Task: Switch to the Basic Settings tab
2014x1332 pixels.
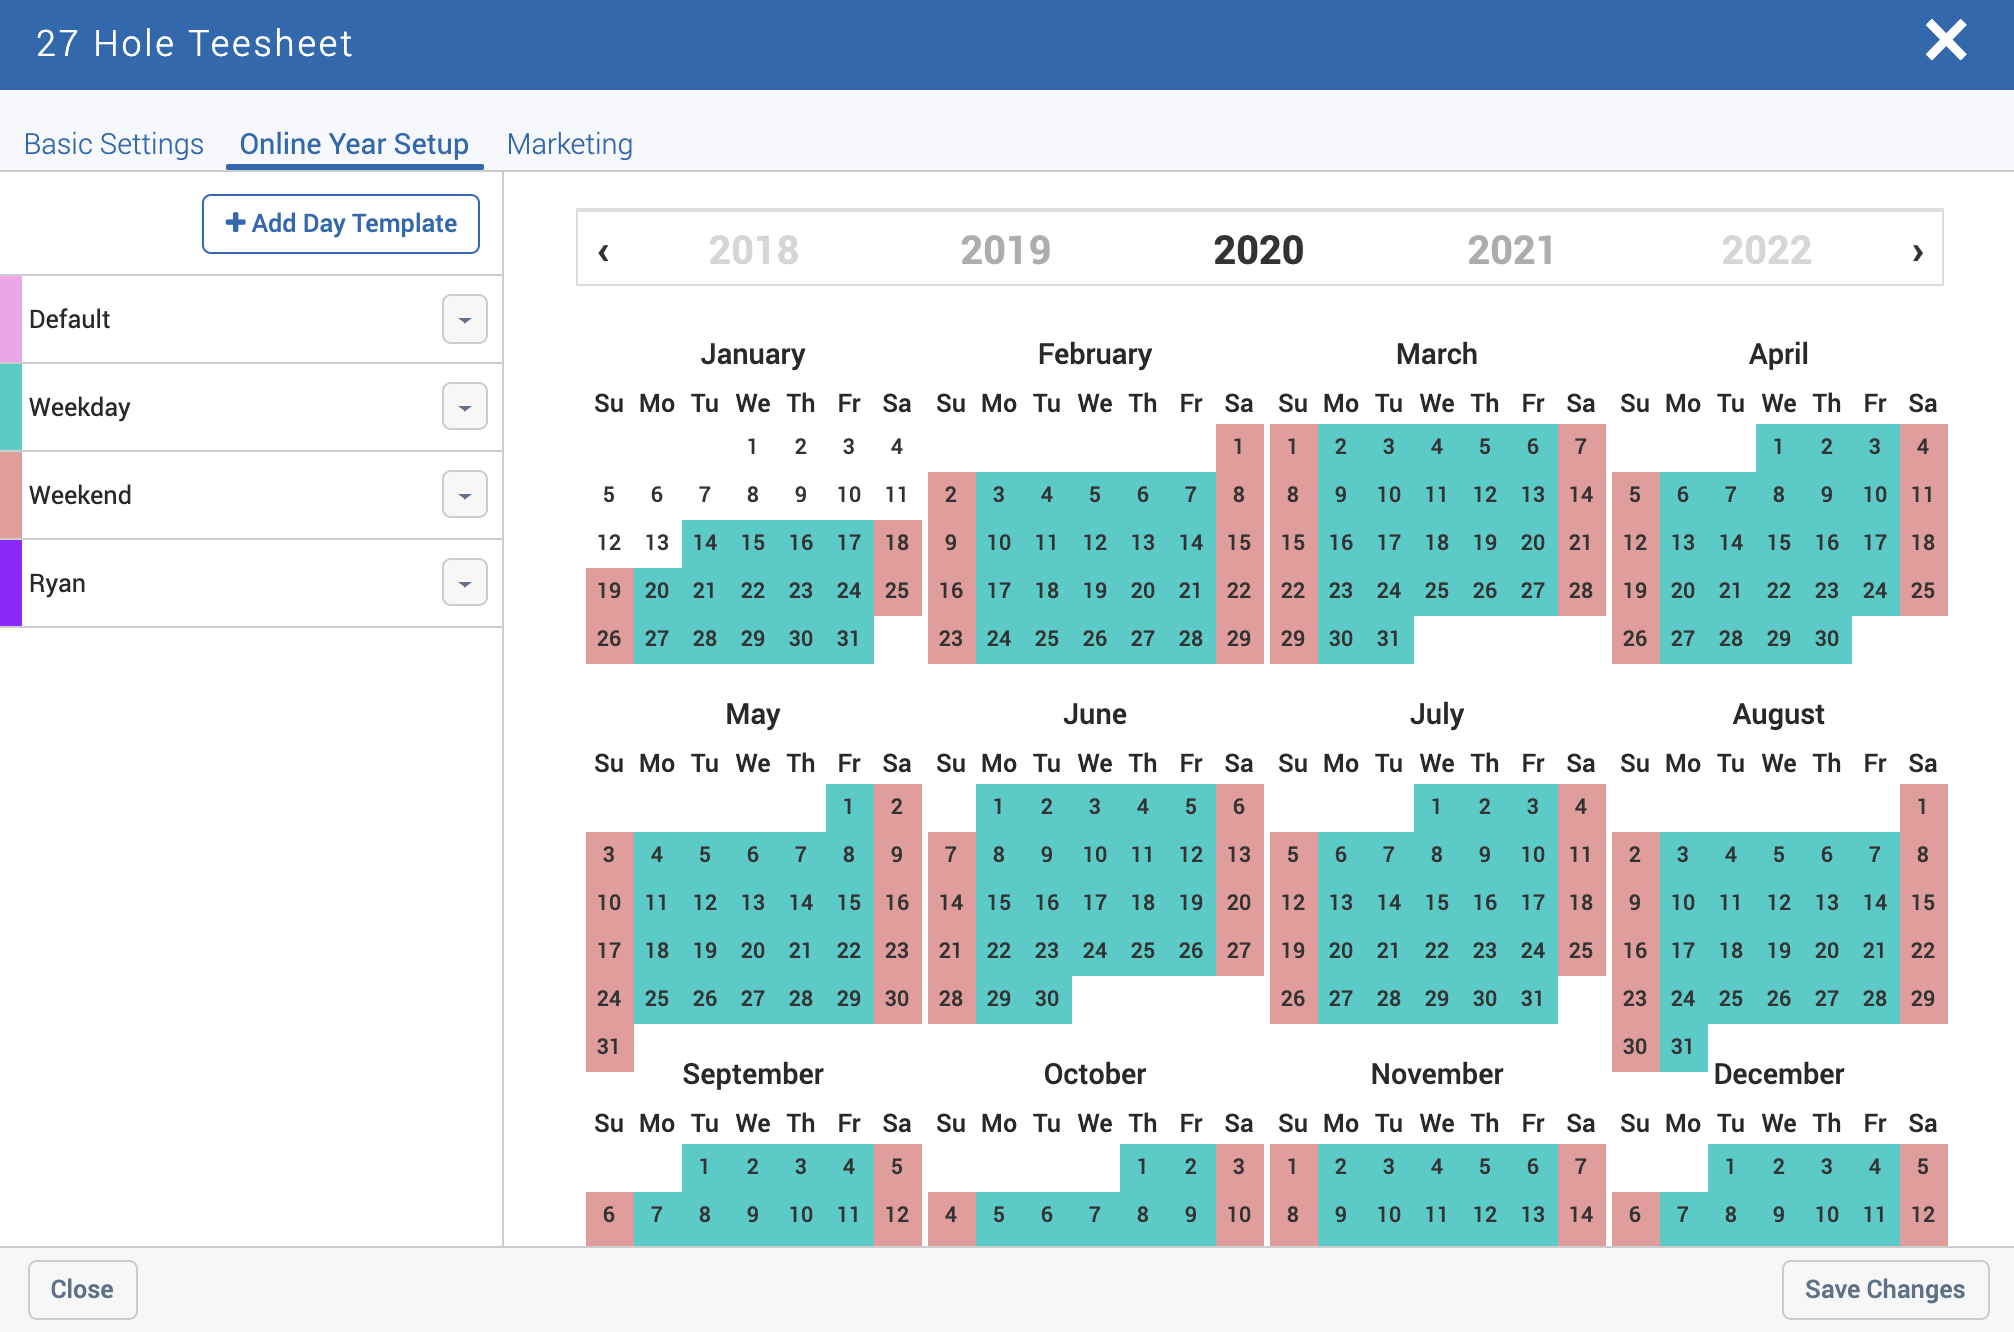Action: click(x=114, y=144)
